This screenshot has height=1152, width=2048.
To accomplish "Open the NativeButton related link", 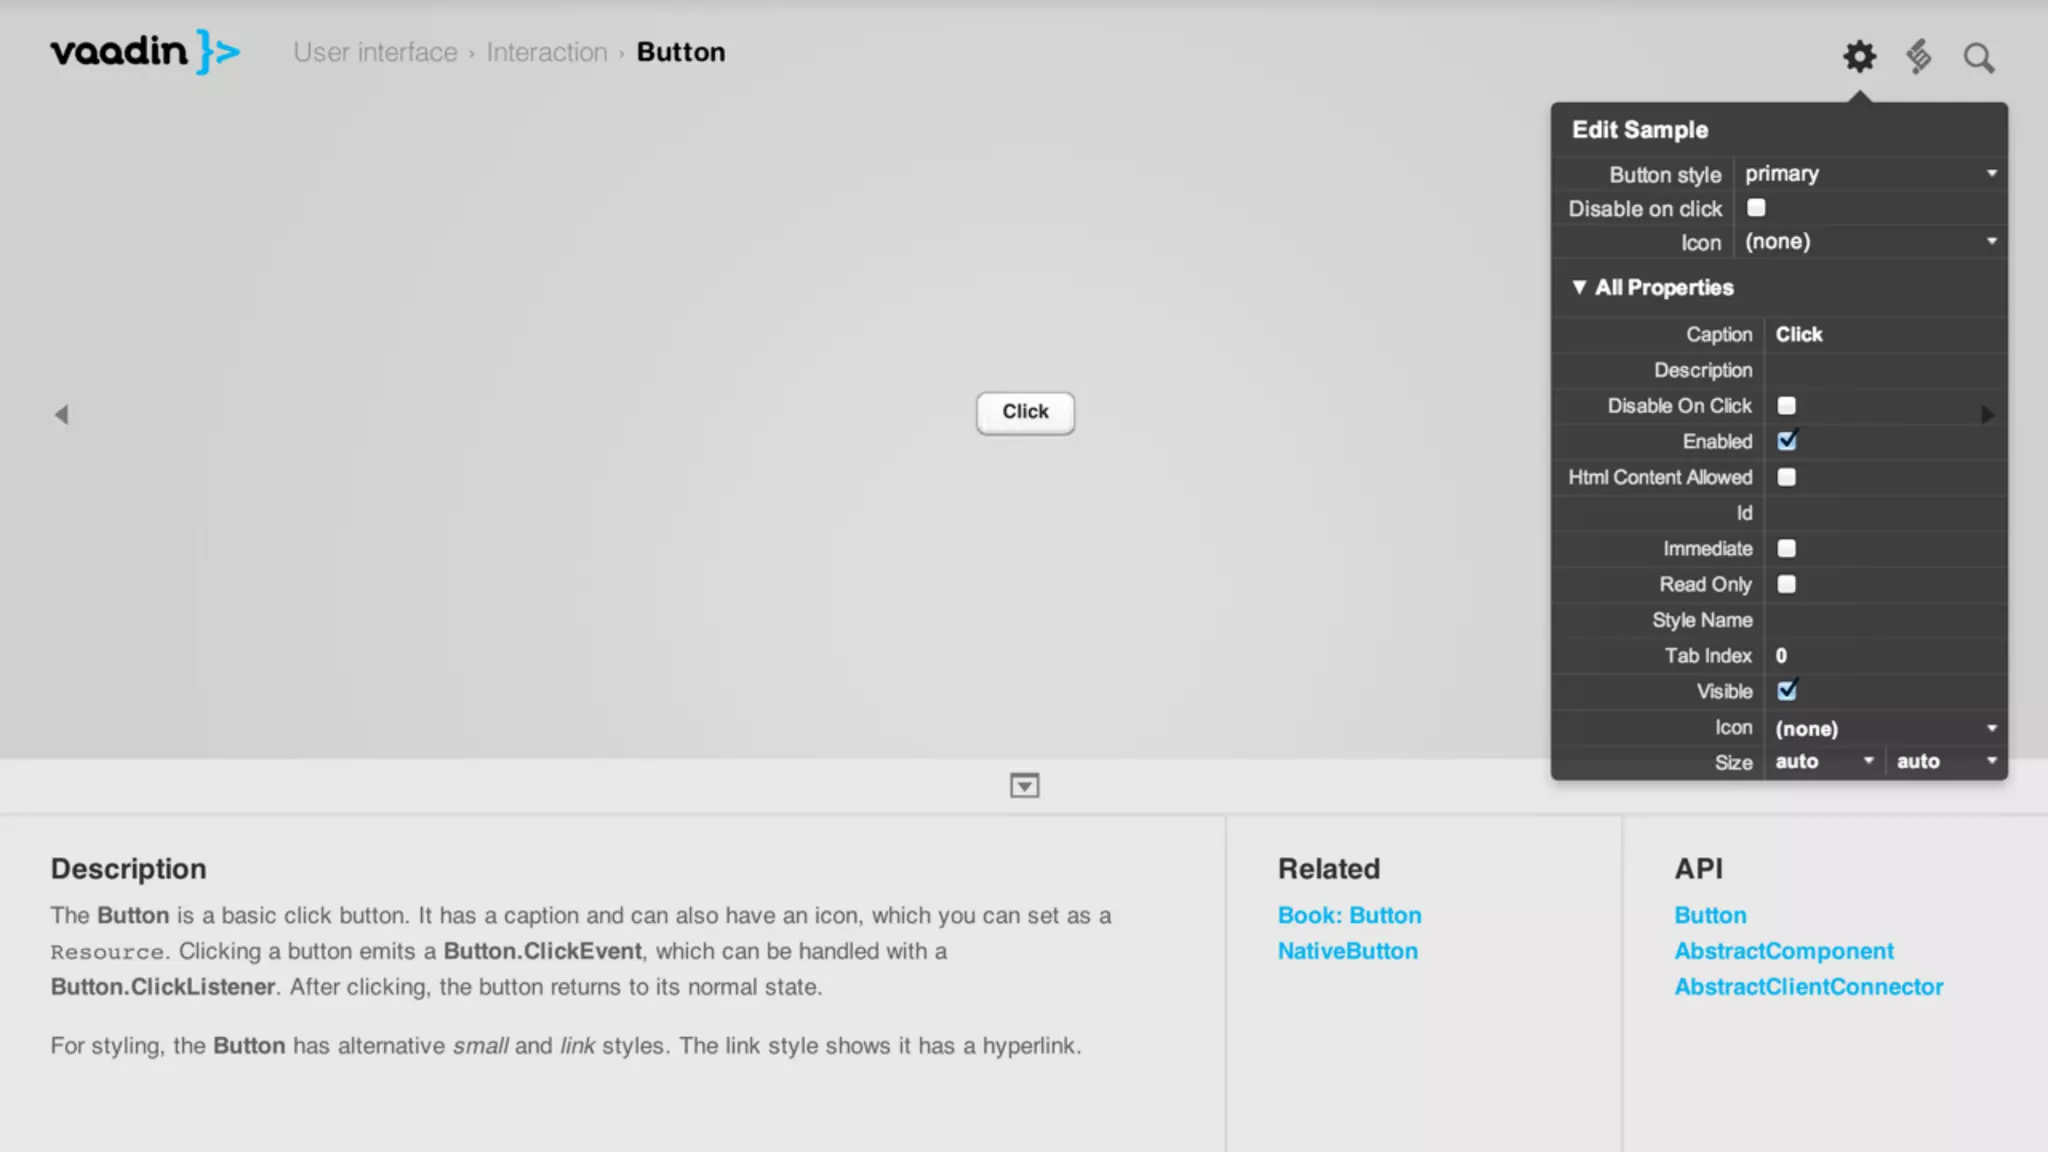I will 1347,951.
